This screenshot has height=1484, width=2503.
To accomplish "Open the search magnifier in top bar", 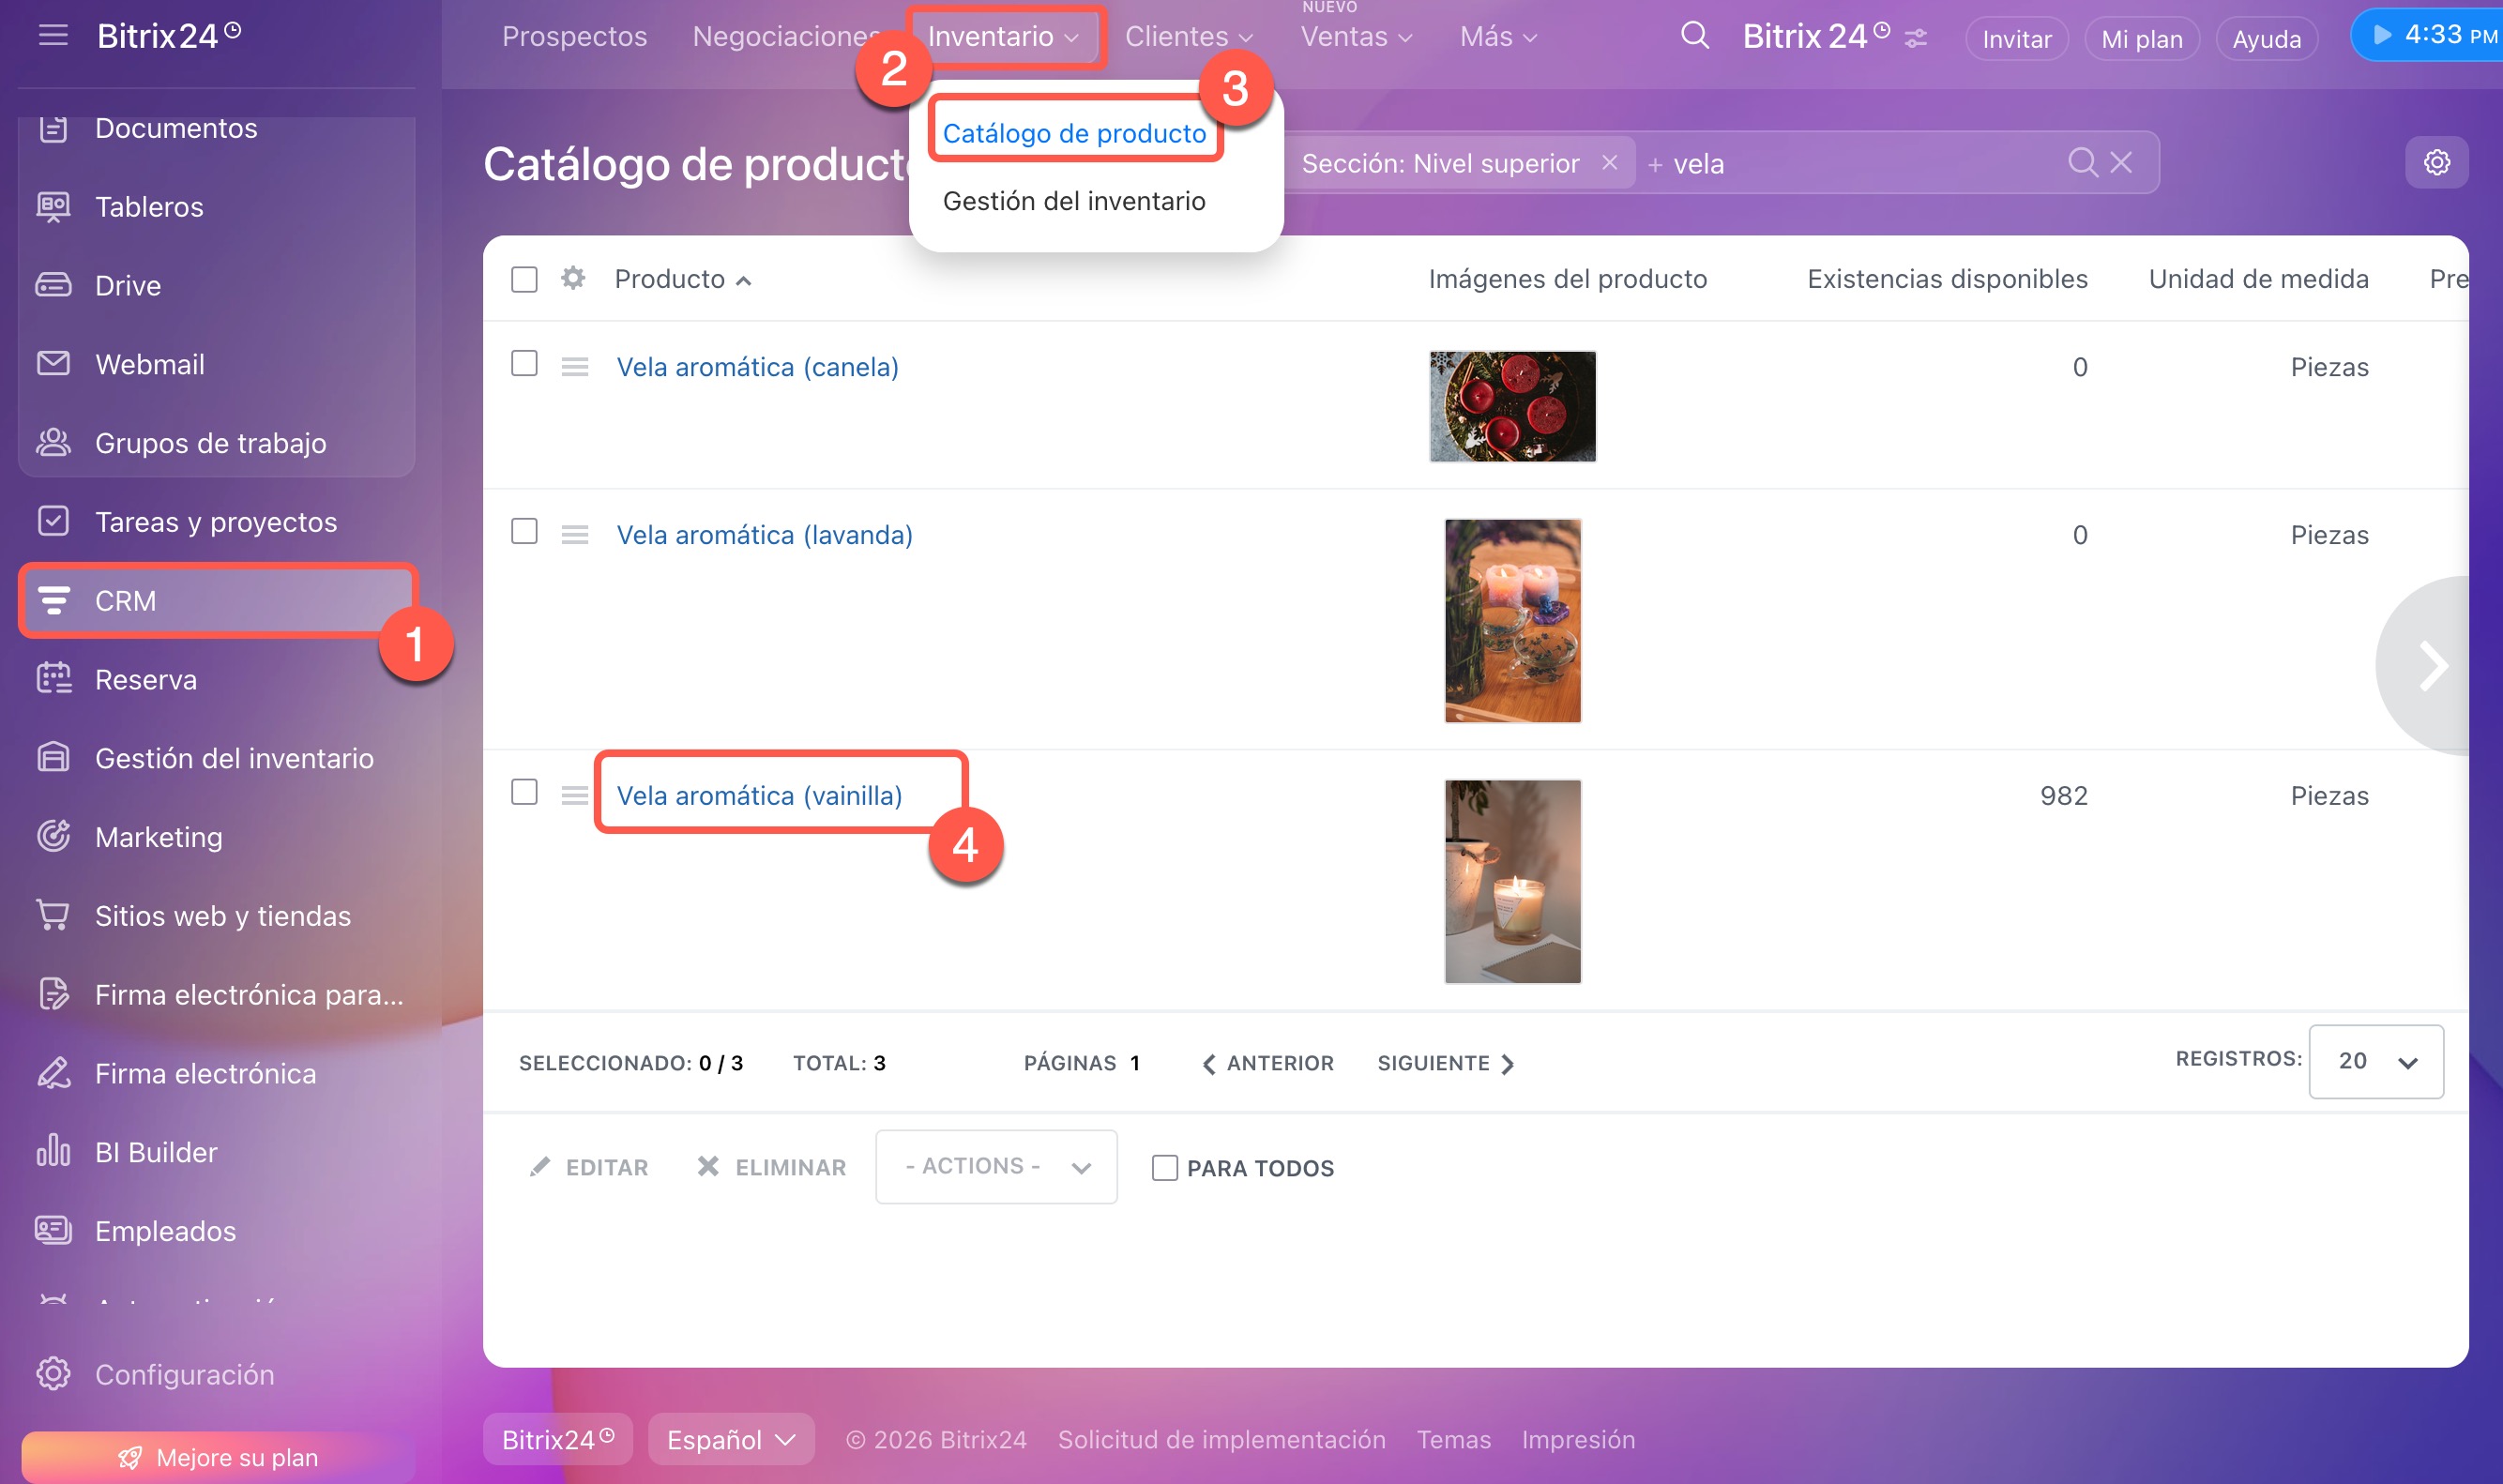I will tap(1694, 37).
